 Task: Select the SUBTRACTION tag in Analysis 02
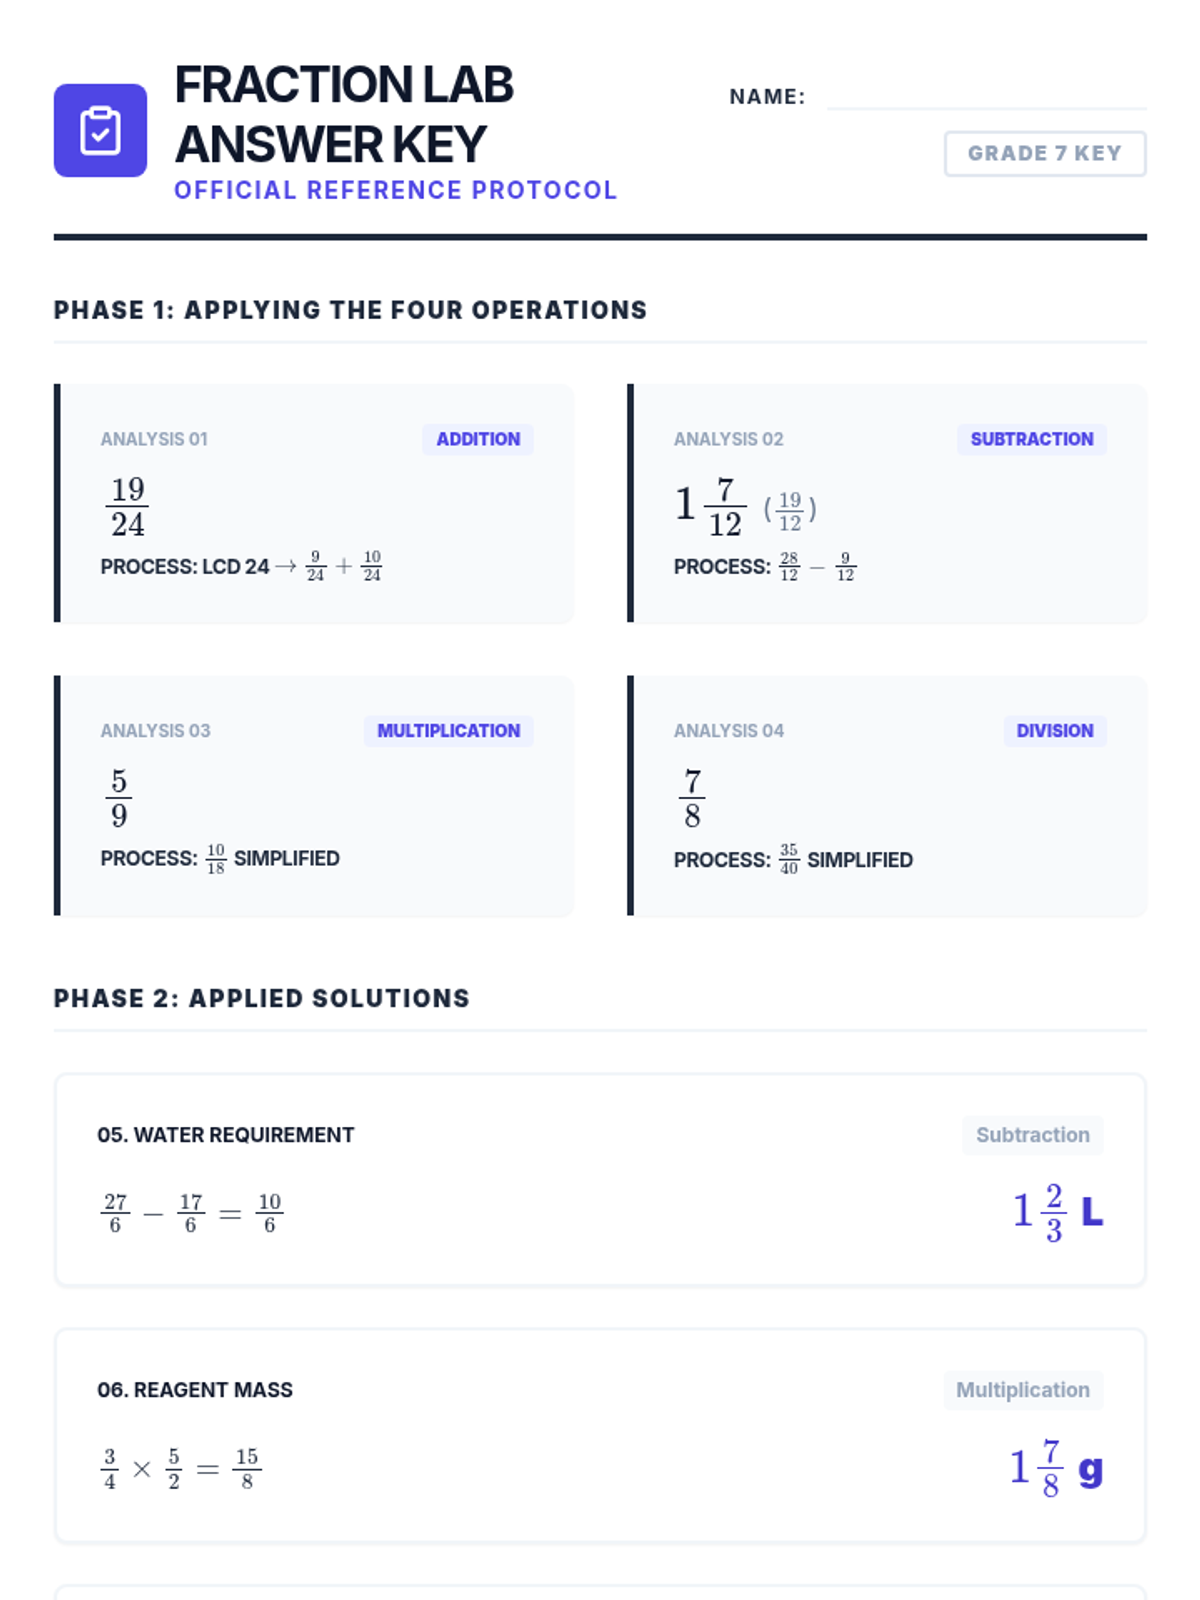tap(1031, 439)
